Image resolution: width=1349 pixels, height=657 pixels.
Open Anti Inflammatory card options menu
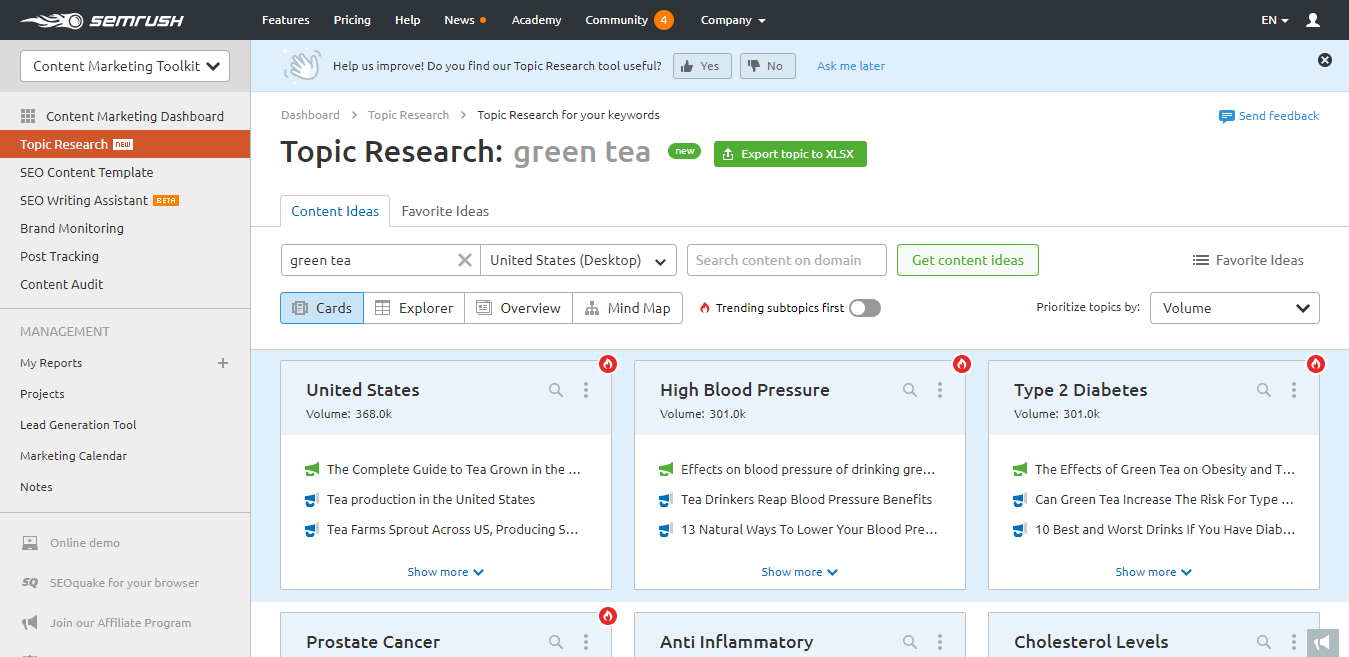940,642
